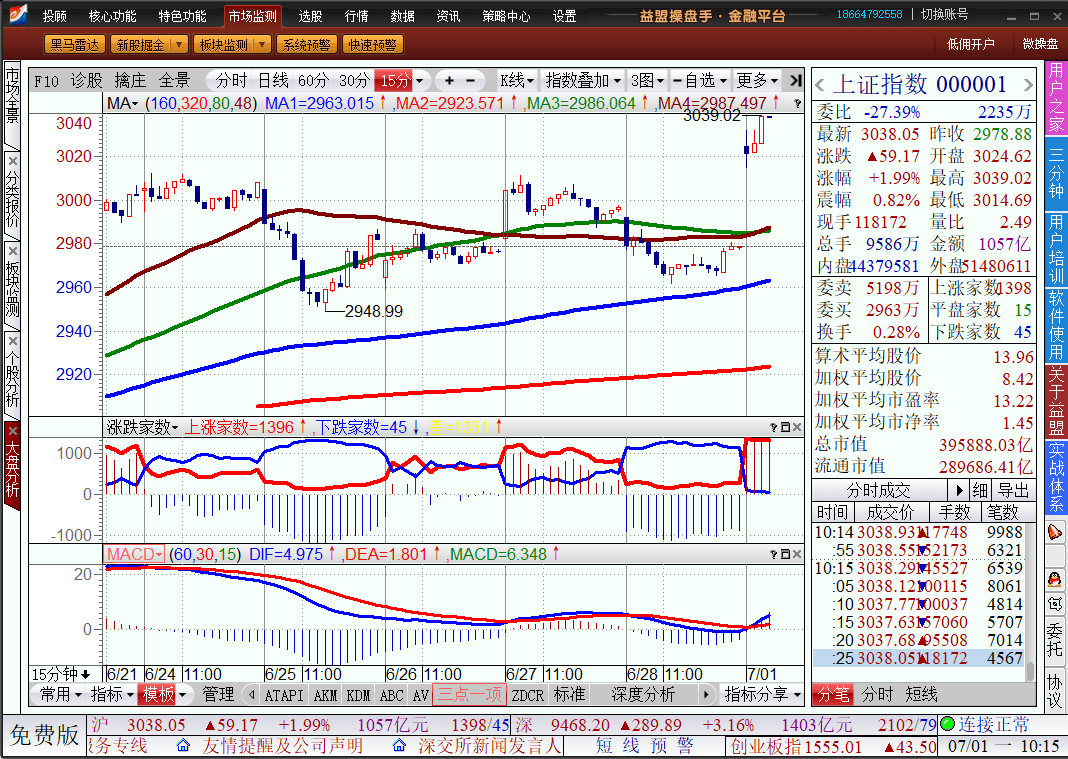Viewport: 1068px width, 759px height.
Task: Open the 指数叠加 dropdown
Action: 583,80
